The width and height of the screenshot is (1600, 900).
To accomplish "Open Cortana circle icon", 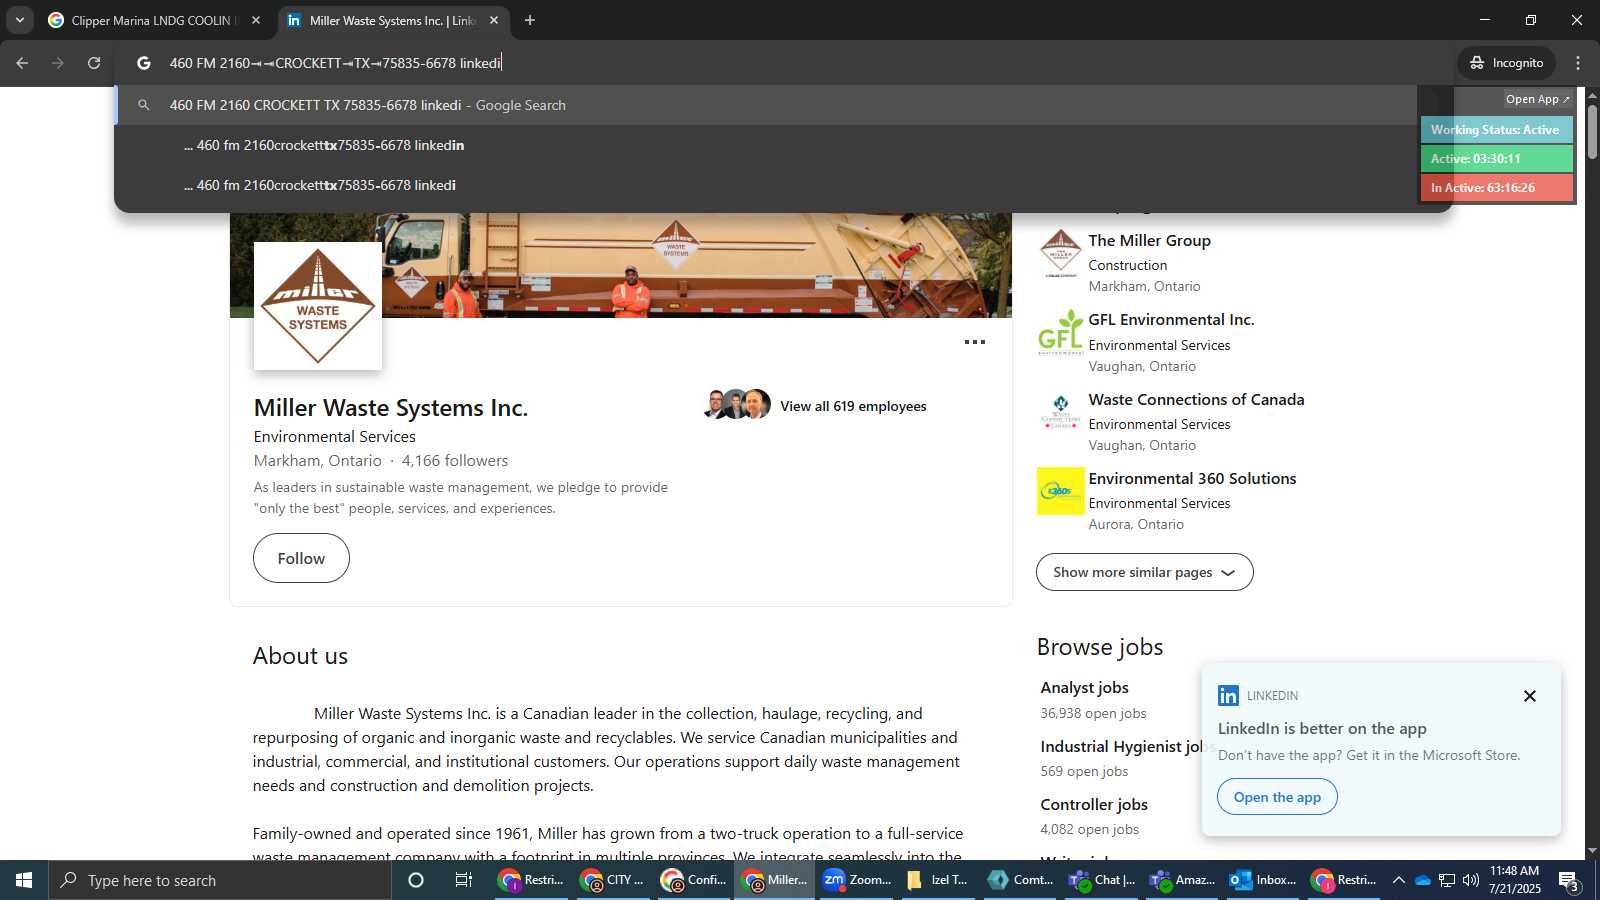I will point(416,880).
